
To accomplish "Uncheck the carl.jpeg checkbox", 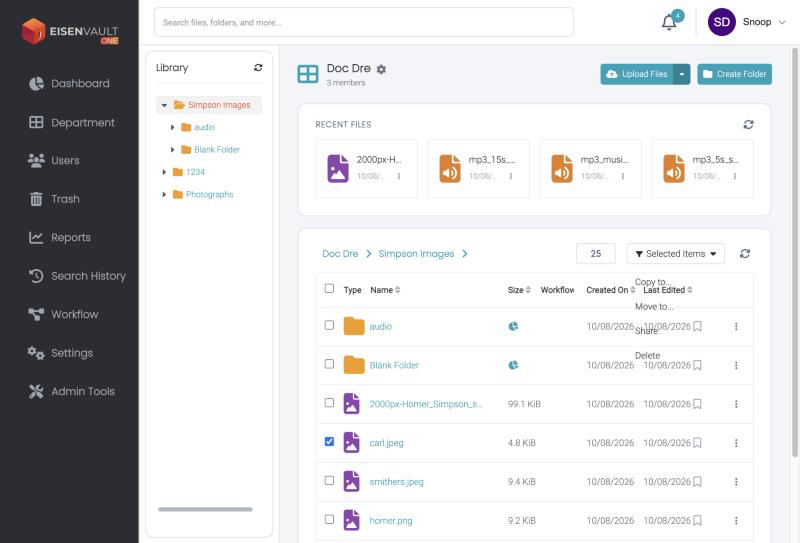I will tap(330, 441).
